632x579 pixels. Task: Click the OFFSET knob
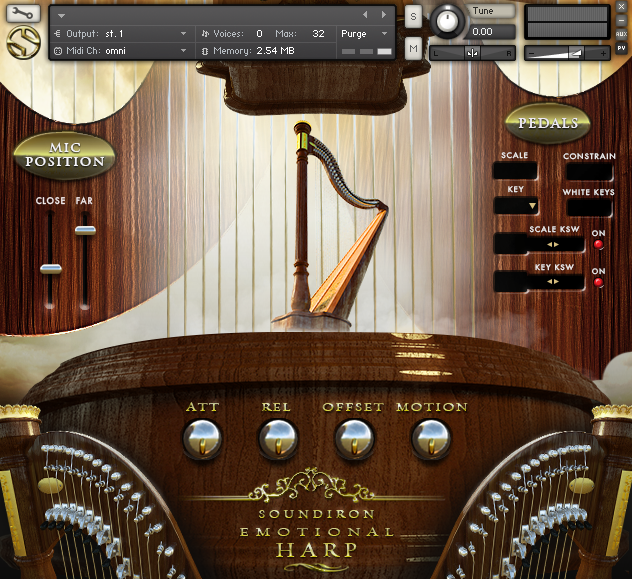[x=354, y=439]
